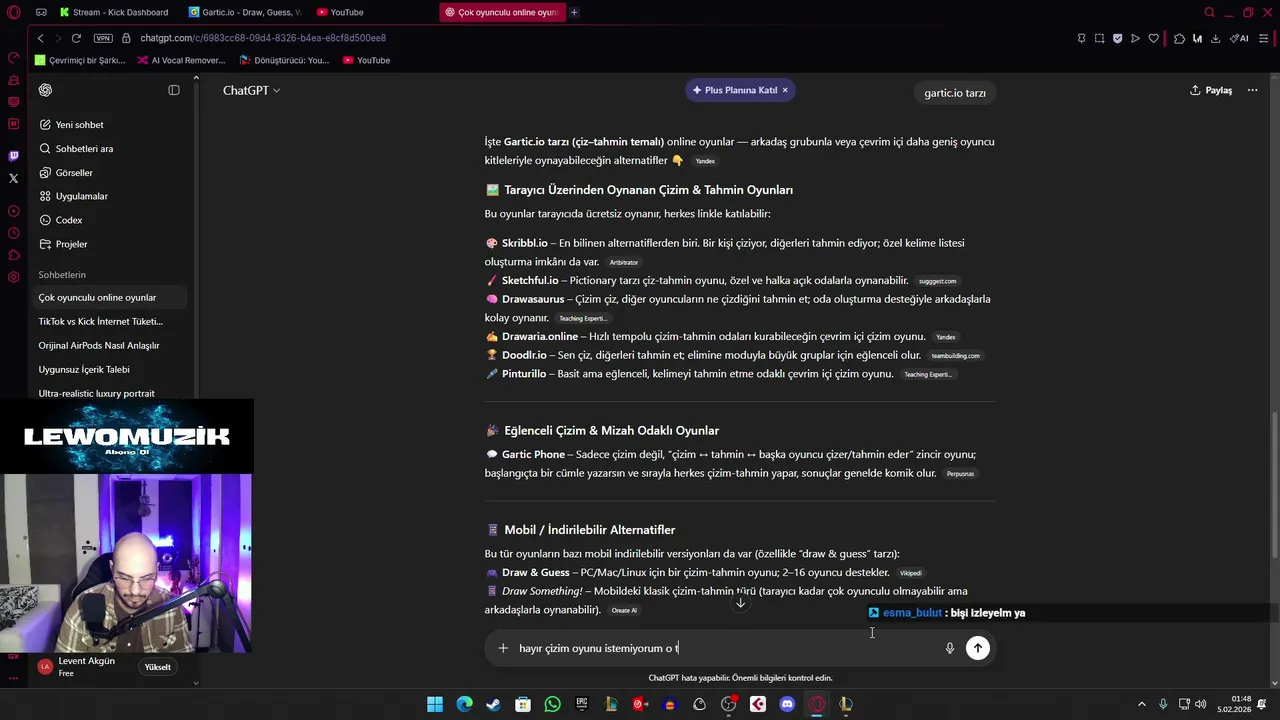Activate the snapshot capture tool icon

click(x=1099, y=38)
